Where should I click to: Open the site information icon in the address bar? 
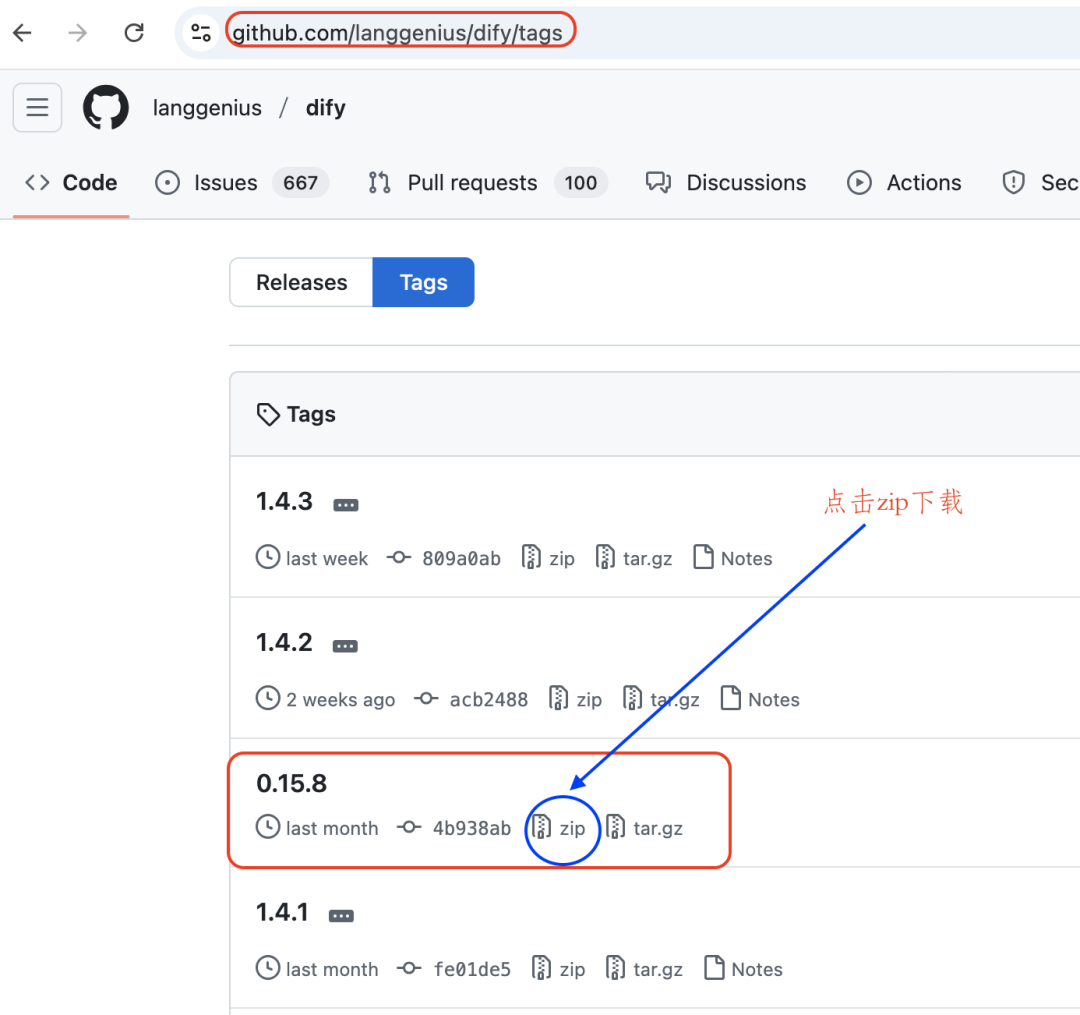coord(200,32)
